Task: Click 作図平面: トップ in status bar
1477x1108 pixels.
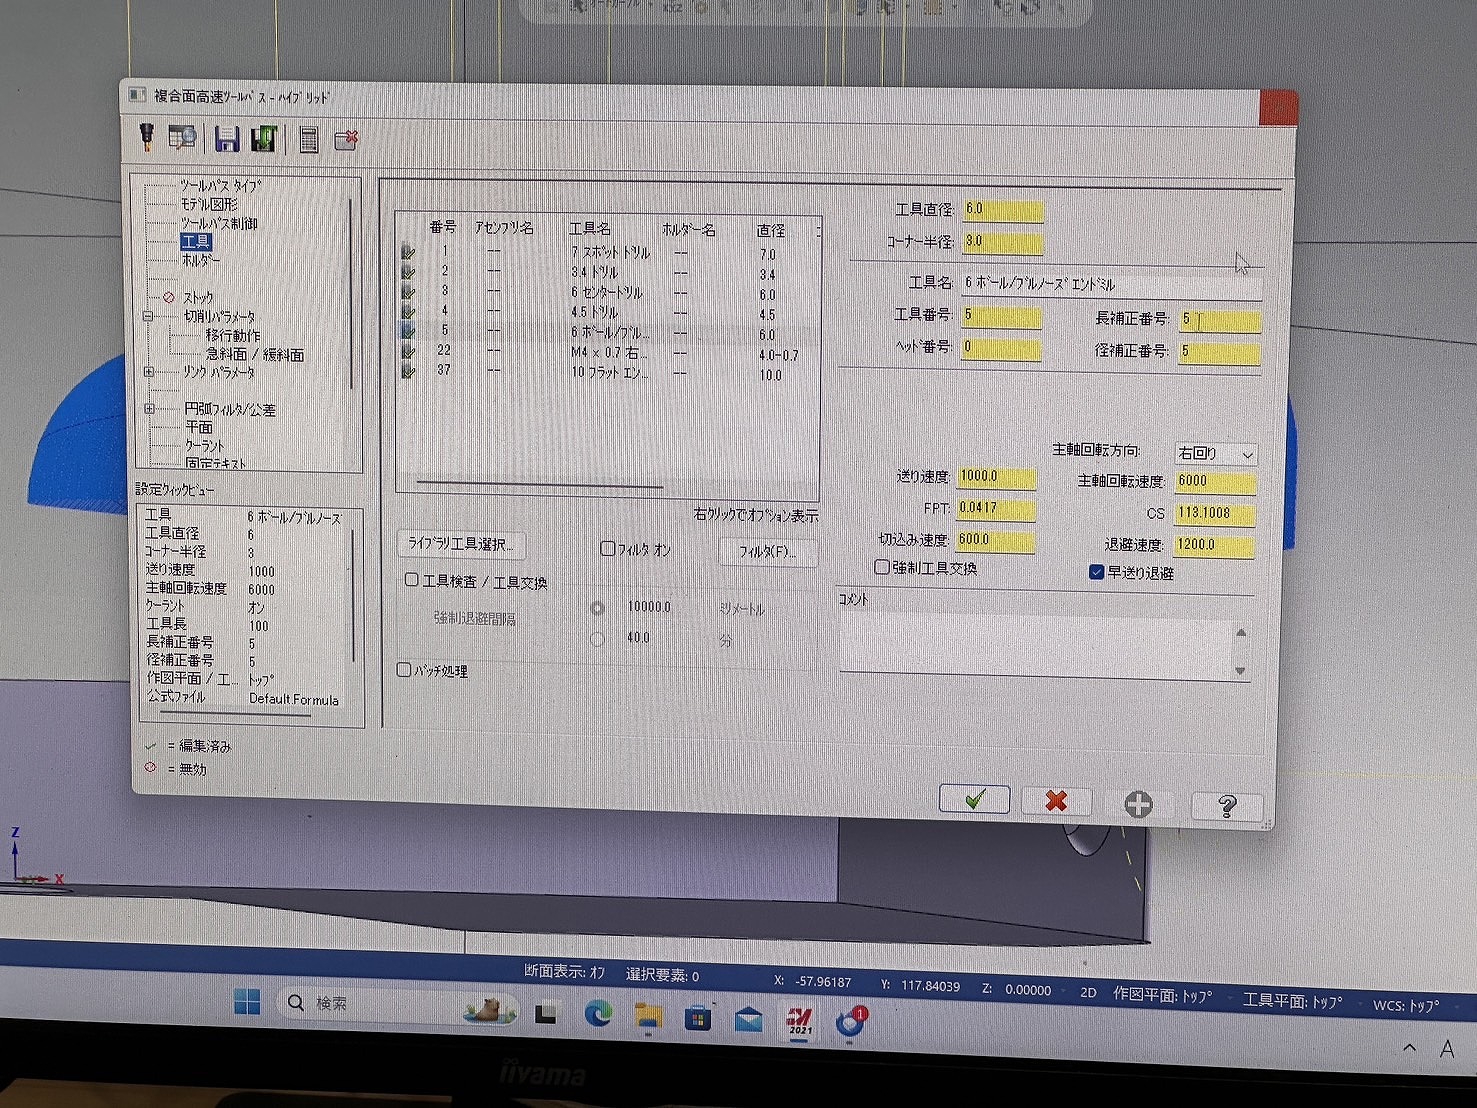Action: (1162, 995)
